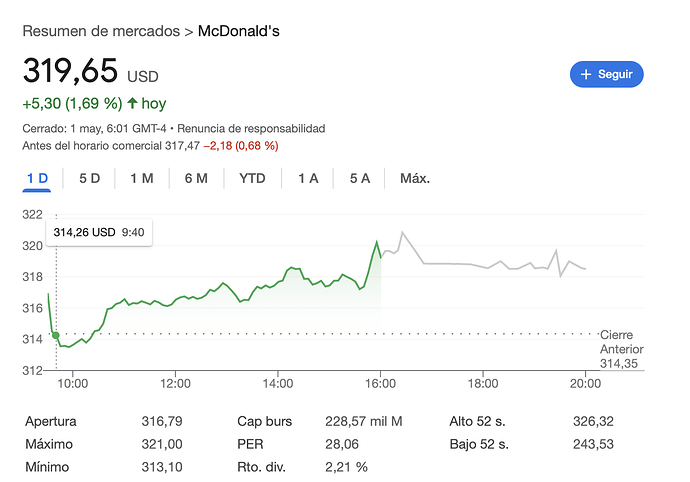Select the YTD tab
This screenshot has height=482, width=690.
(x=252, y=178)
